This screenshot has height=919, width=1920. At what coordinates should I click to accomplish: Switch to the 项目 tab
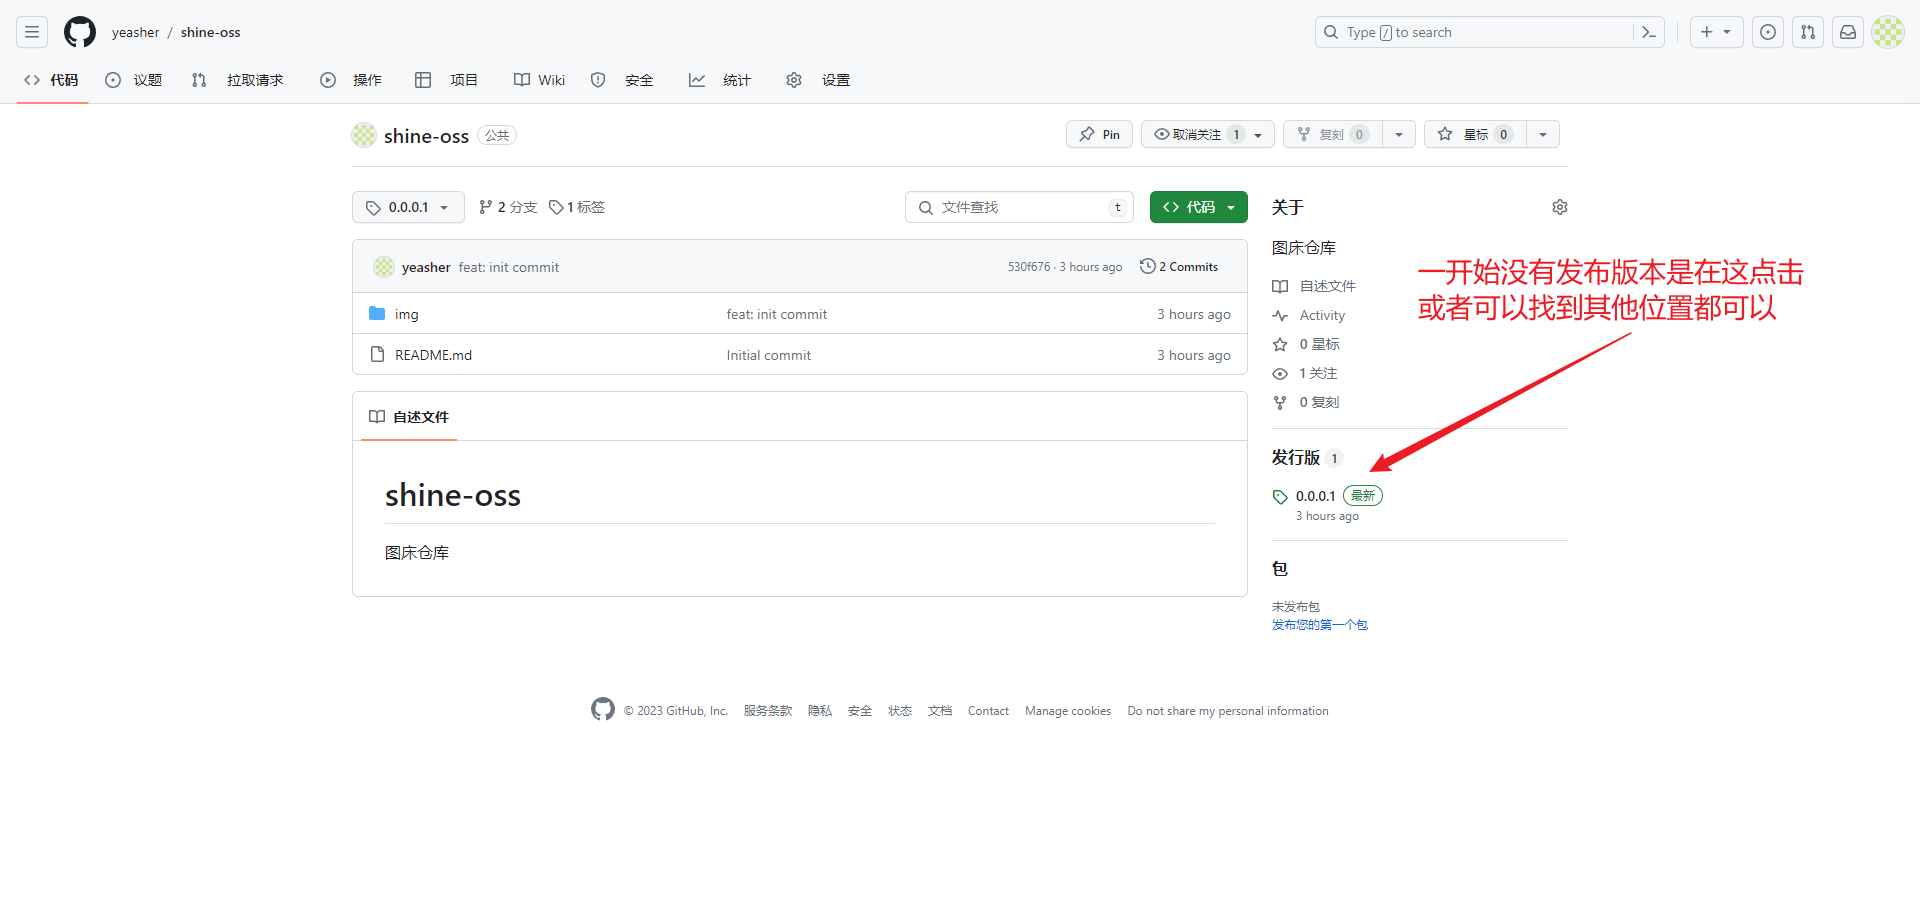pyautogui.click(x=446, y=80)
